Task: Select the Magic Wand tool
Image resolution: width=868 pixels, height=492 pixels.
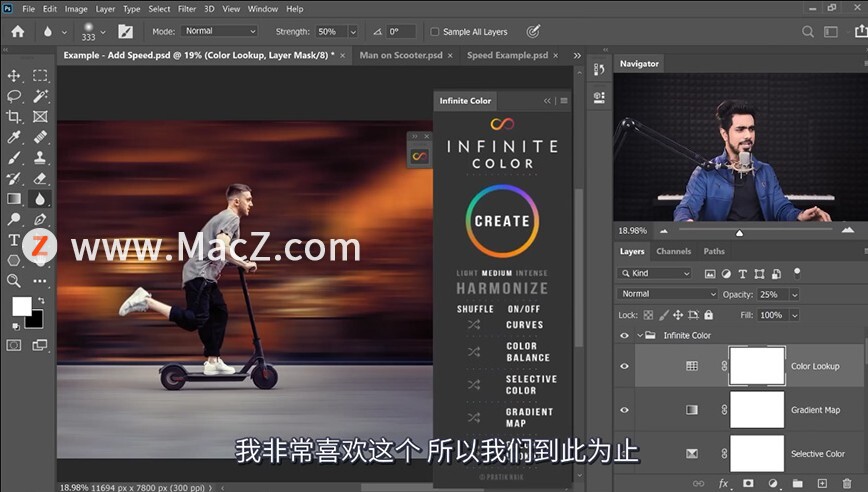Action: [40, 96]
